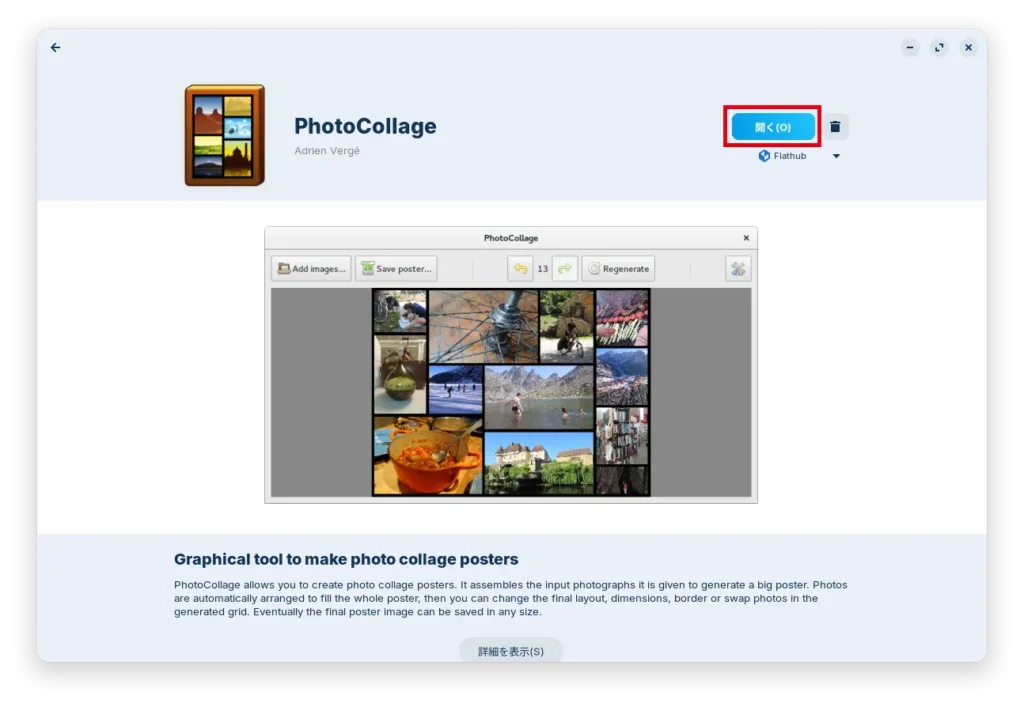The height and width of the screenshot is (707, 1024).
Task: Click the undo arrow in the preview toolbar
Action: tap(520, 268)
